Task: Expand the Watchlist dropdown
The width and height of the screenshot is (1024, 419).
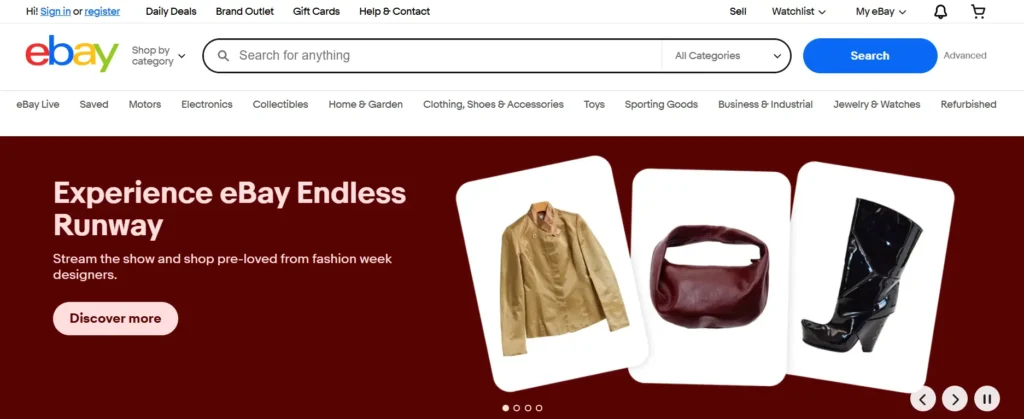Action: click(798, 11)
